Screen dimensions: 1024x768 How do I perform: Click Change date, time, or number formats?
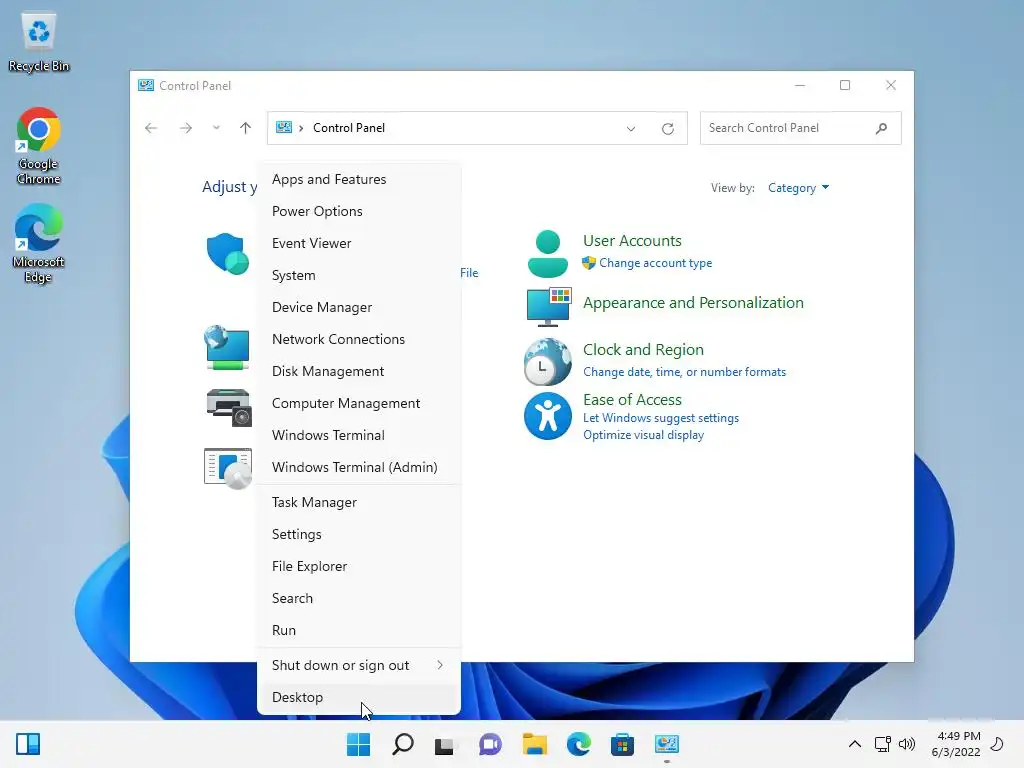[x=684, y=372]
